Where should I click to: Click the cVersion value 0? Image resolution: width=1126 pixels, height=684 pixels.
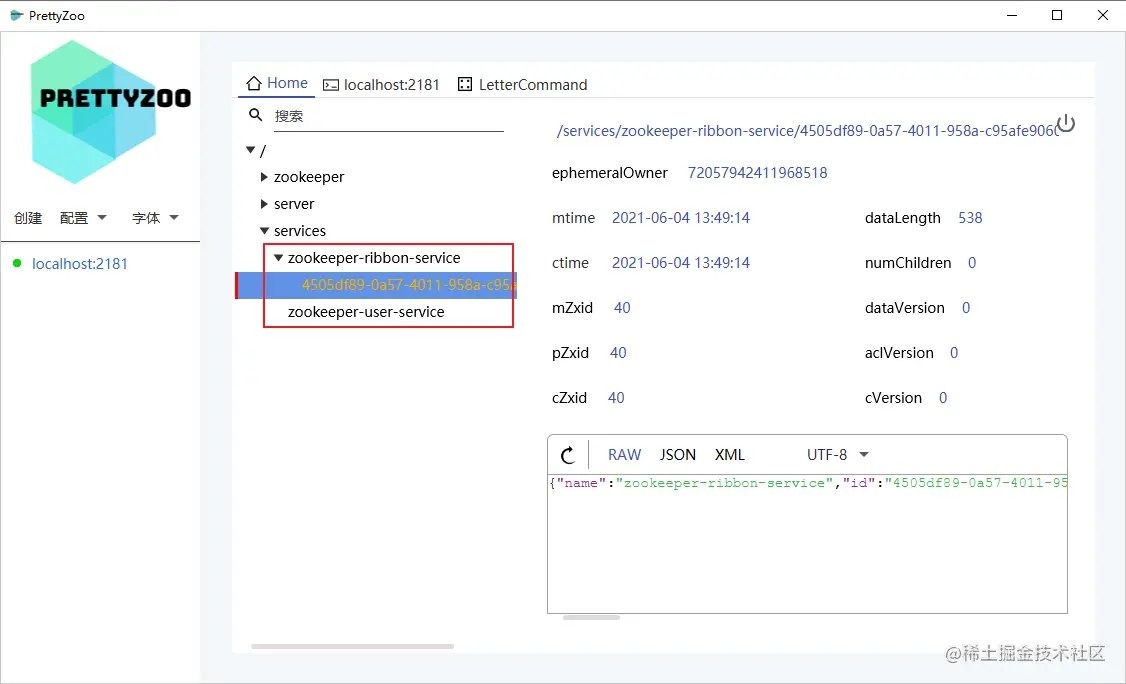(943, 398)
